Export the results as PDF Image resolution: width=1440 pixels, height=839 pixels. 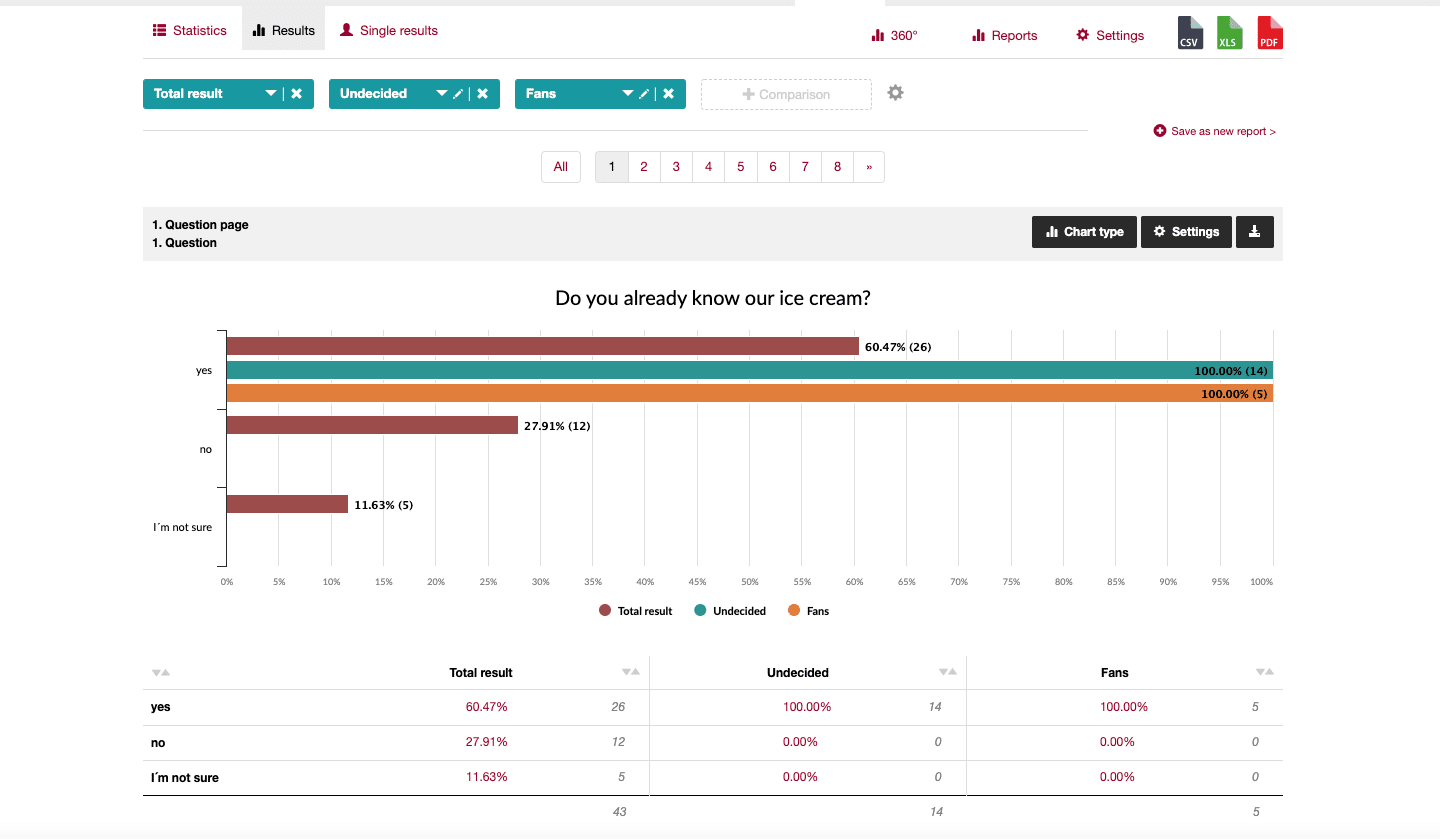(1269, 31)
